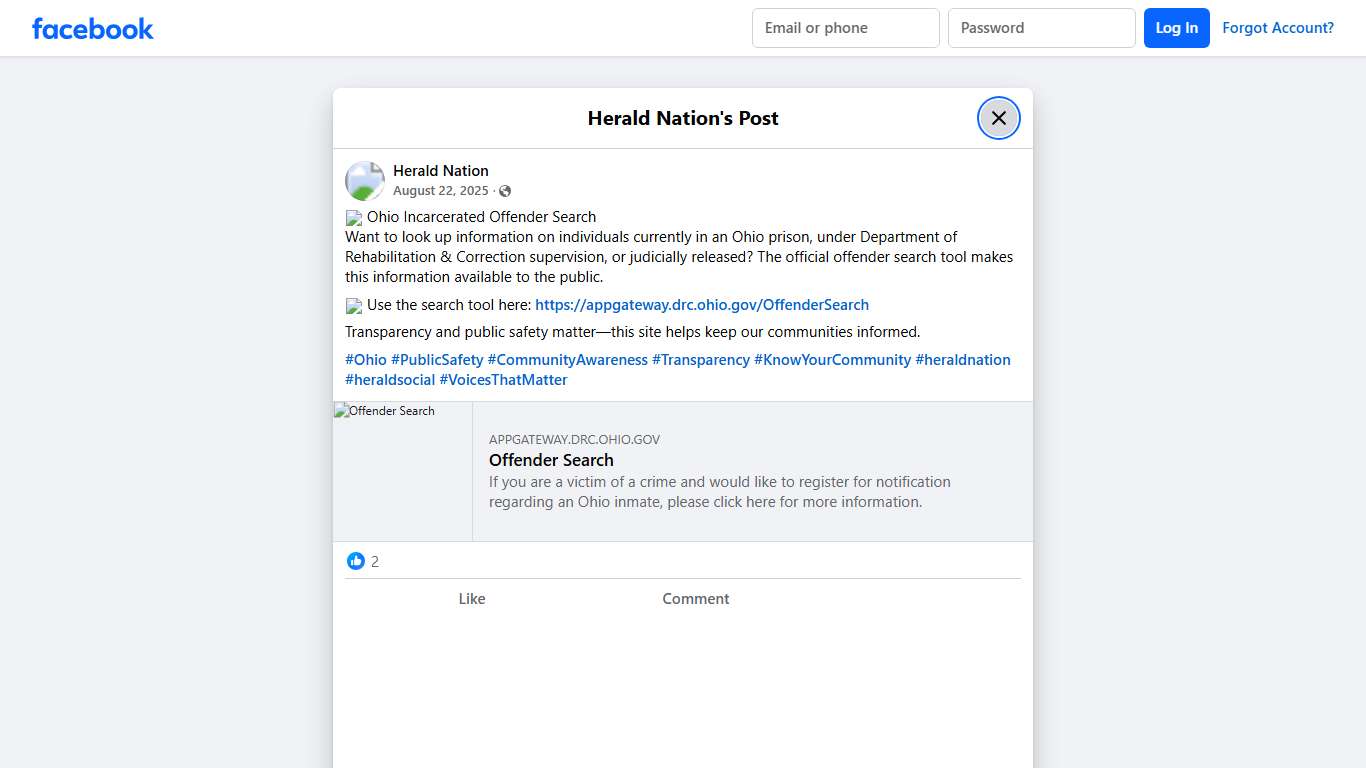1366x768 pixels.
Task: Click the blue thumbs-up reaction icon
Action: tap(356, 561)
